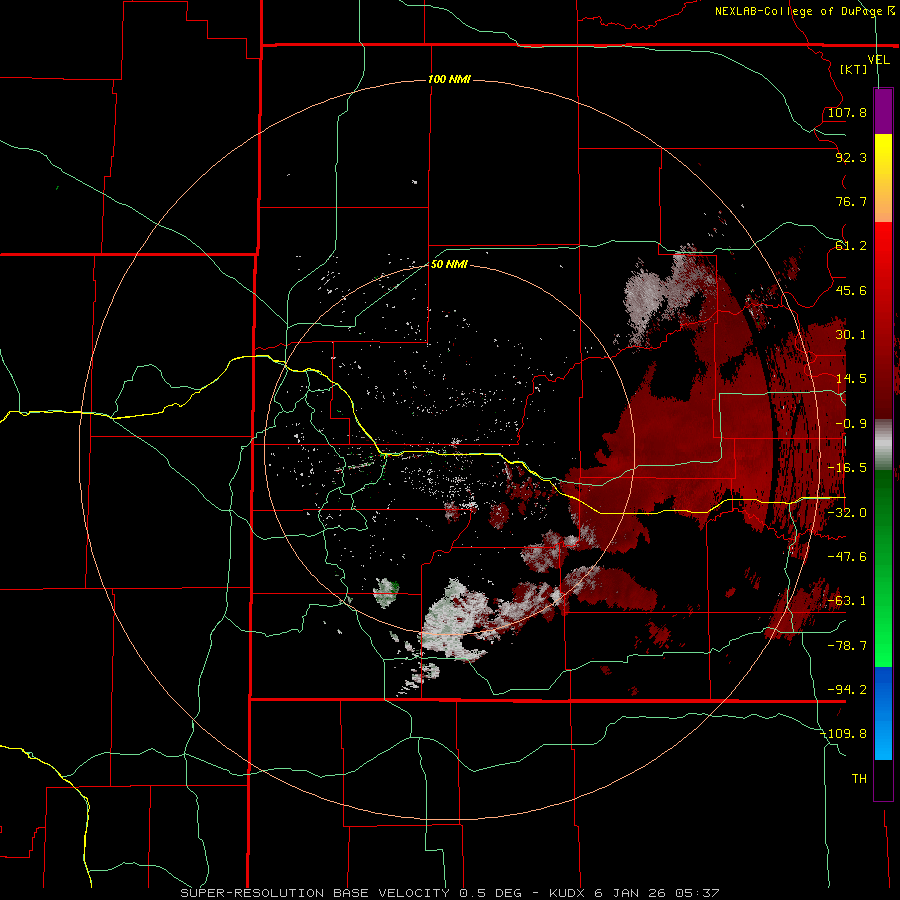900x900 pixels.
Task: Click the 30.1 velocity scale value
Action: [851, 335]
